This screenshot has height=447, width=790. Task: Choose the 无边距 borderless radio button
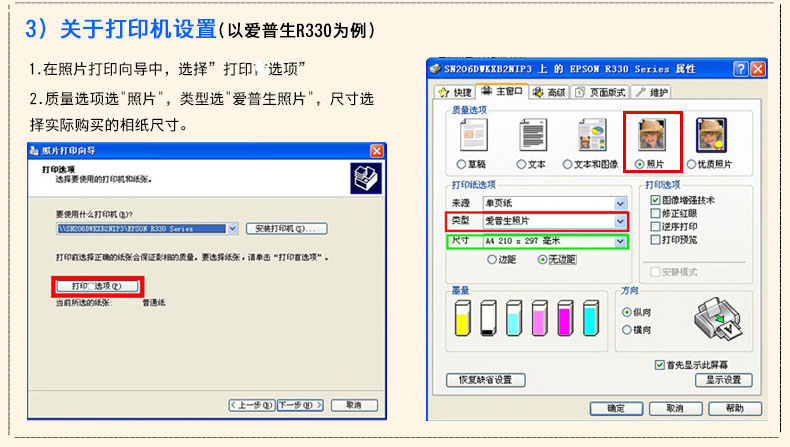tap(542, 260)
